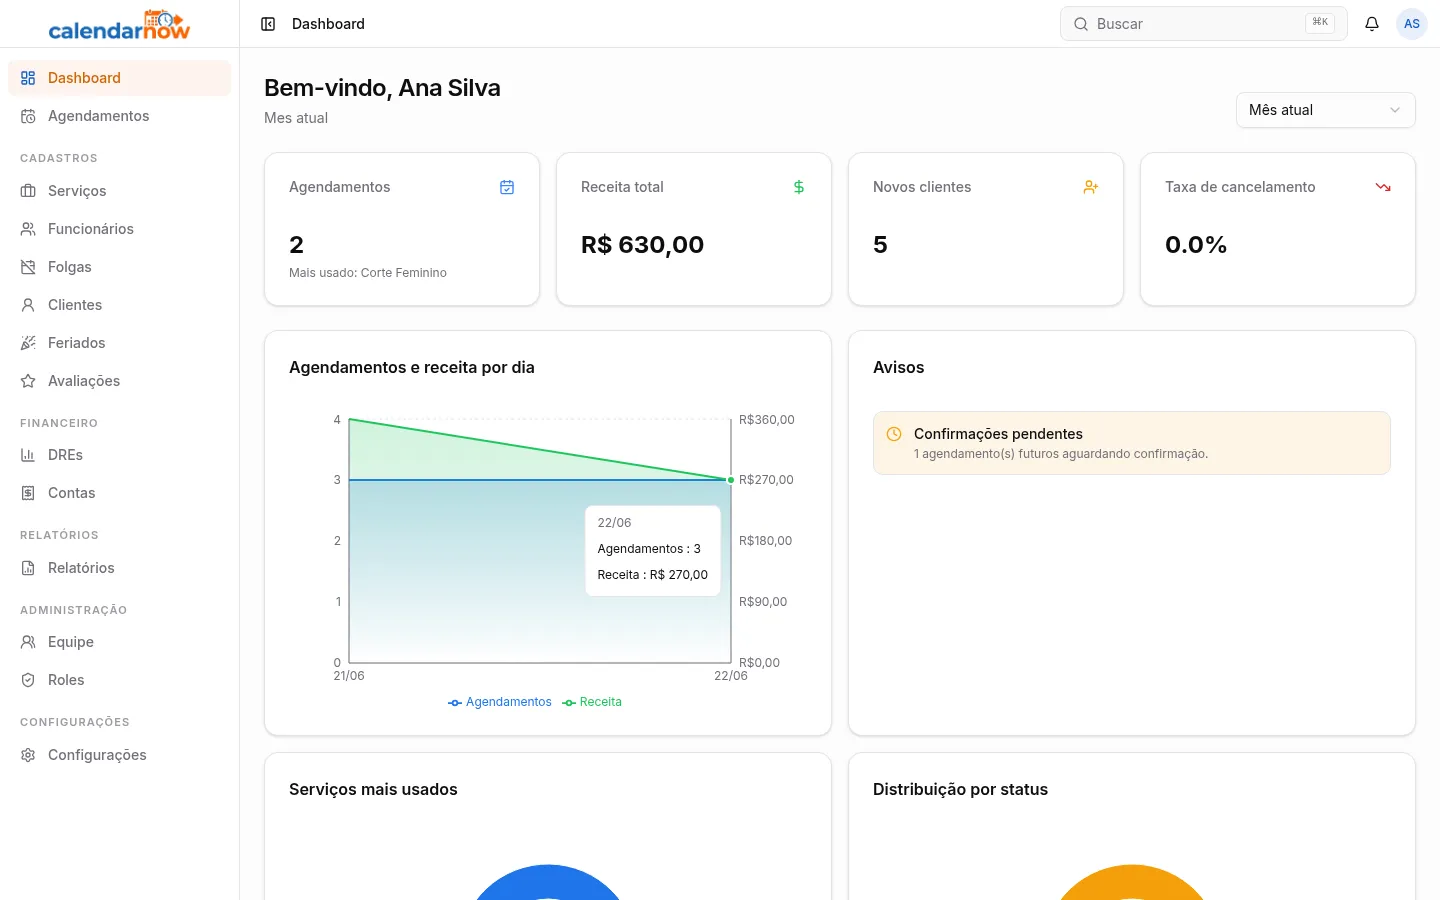Navigate to Funcionários
The width and height of the screenshot is (1440, 900).
coord(119,229)
